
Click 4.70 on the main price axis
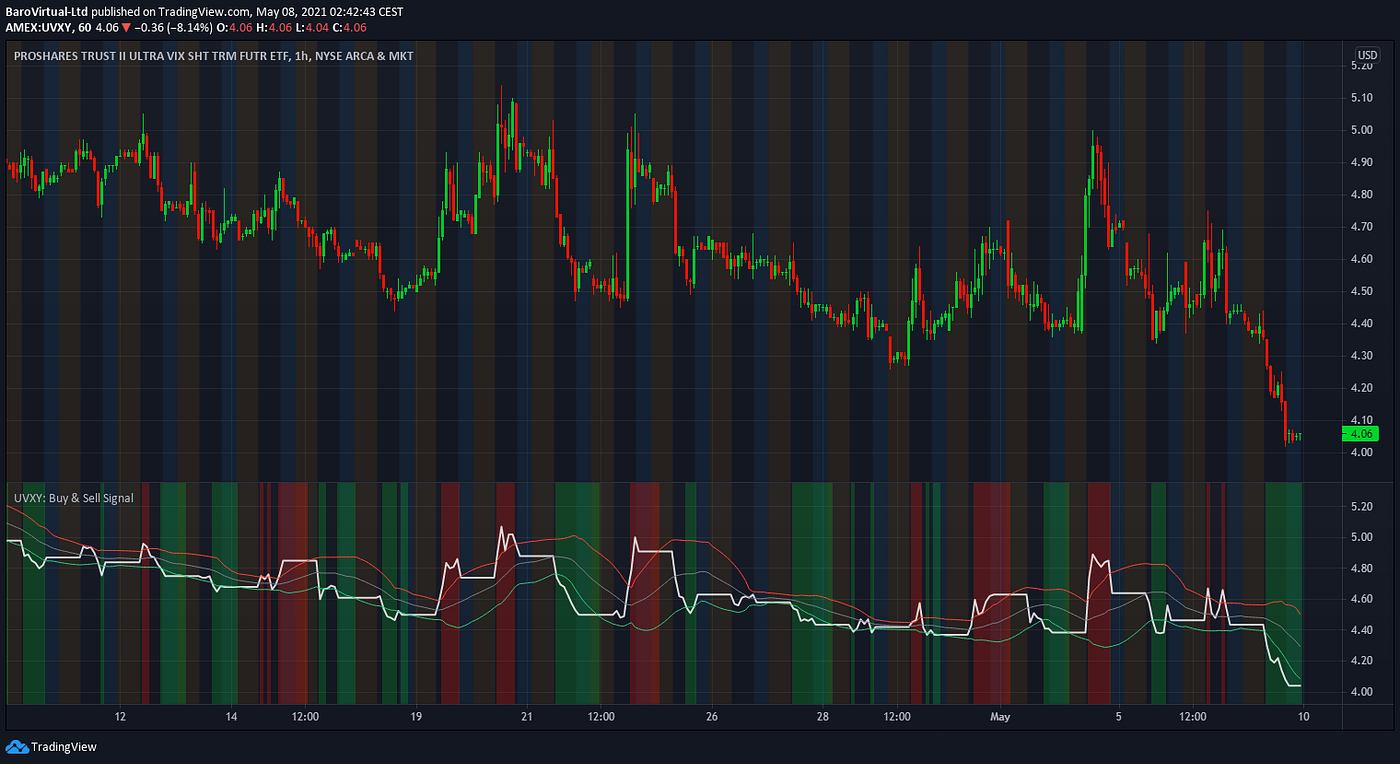(1361, 226)
